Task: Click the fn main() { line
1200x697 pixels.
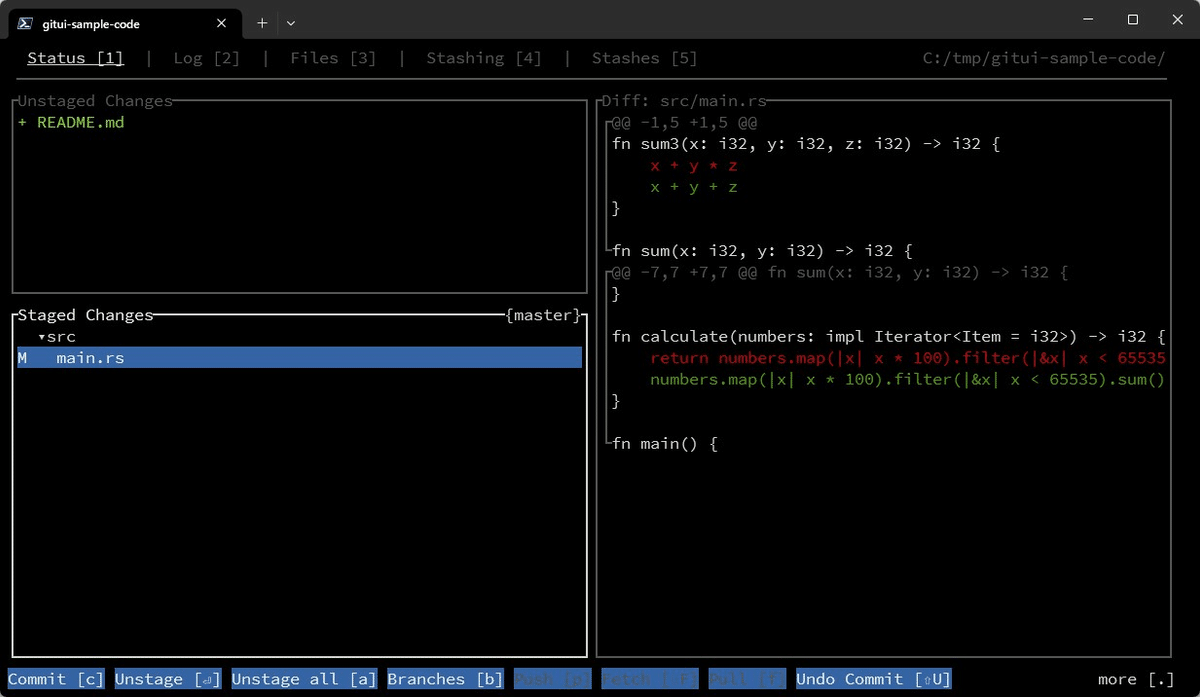Action: pyautogui.click(x=665, y=443)
